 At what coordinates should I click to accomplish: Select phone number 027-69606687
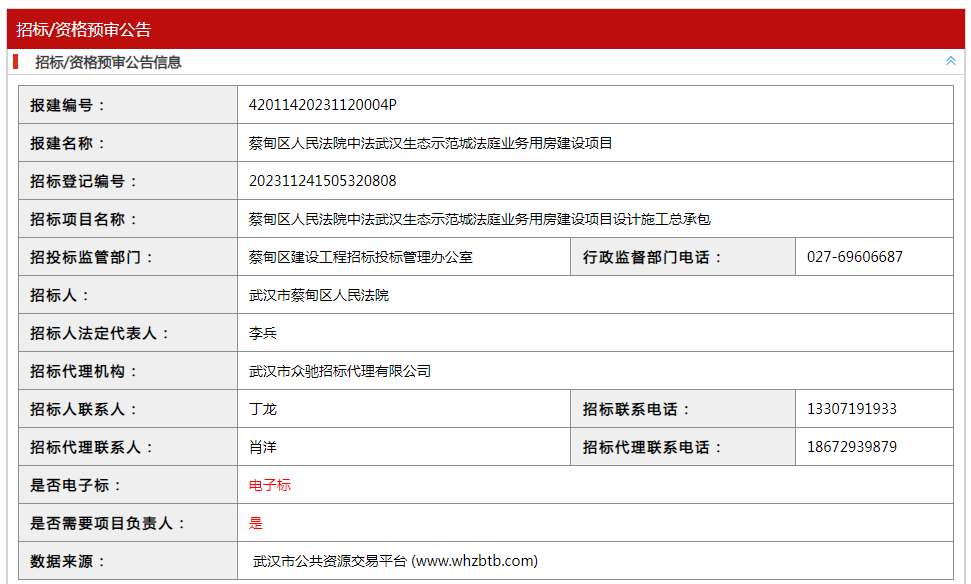855,257
